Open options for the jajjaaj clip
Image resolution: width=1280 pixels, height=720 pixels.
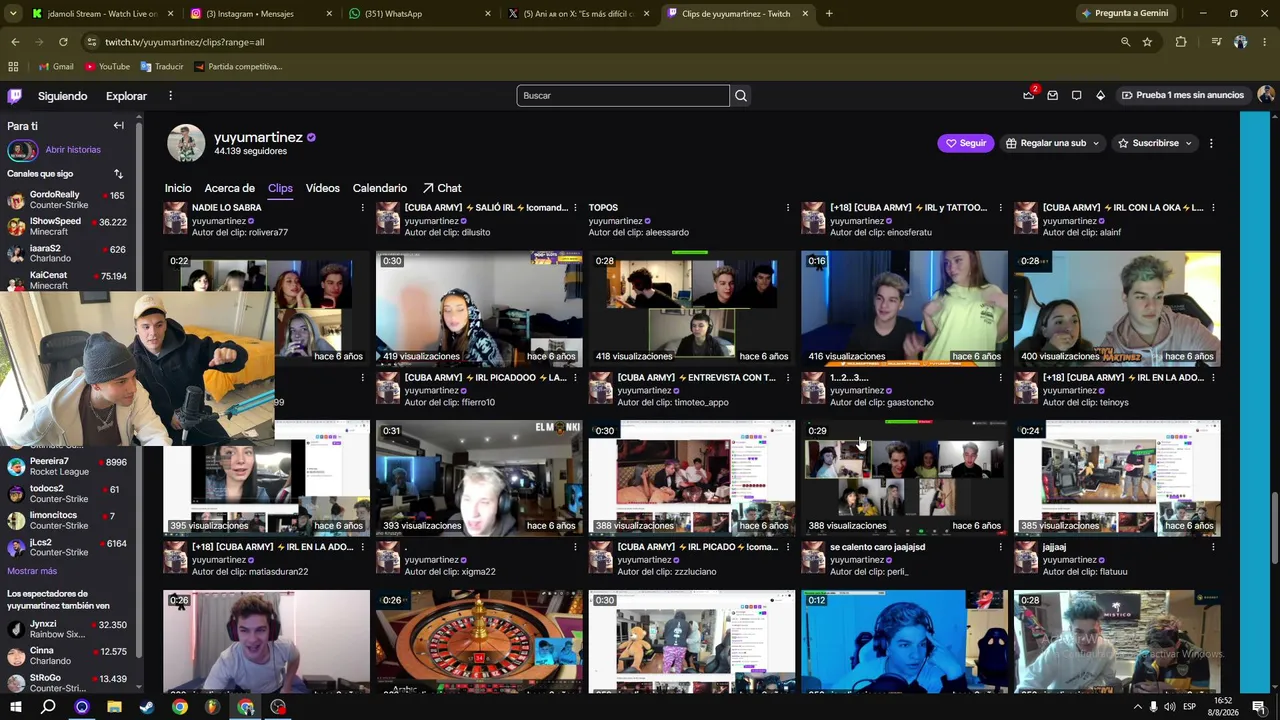[x=1213, y=547]
